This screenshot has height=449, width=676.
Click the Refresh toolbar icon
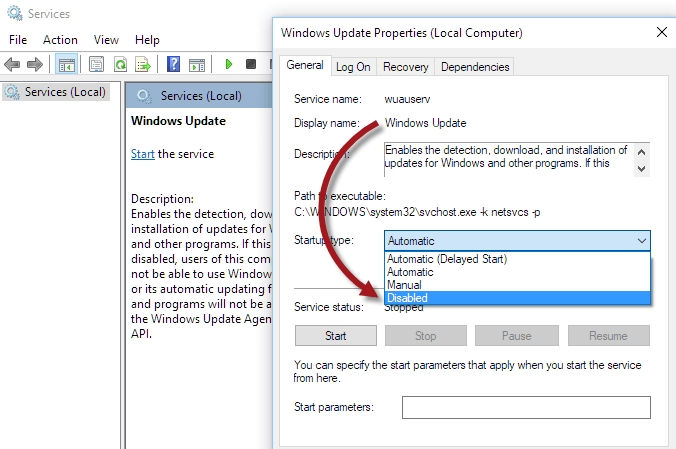click(x=120, y=65)
